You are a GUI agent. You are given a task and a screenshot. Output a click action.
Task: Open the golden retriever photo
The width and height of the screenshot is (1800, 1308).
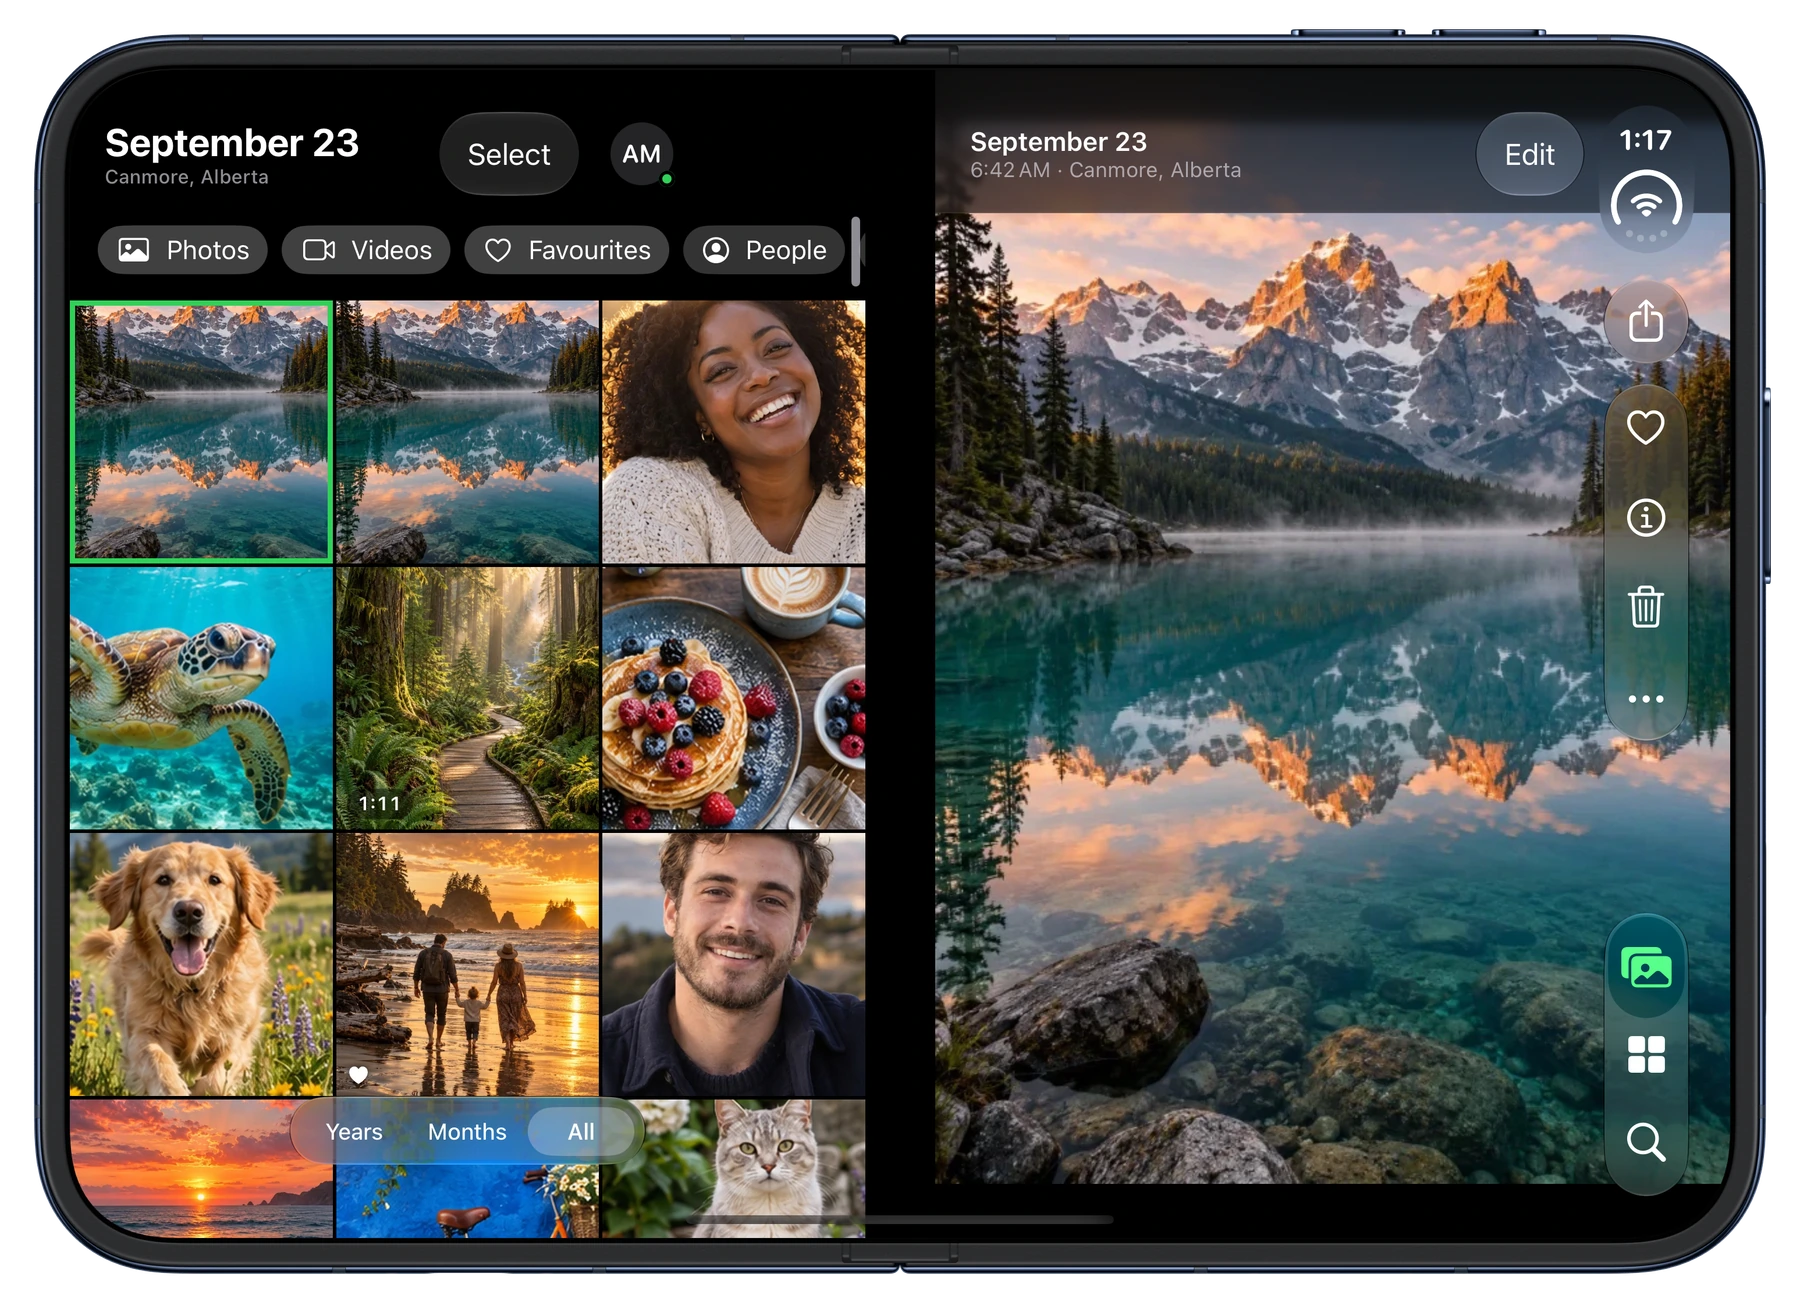pos(202,964)
